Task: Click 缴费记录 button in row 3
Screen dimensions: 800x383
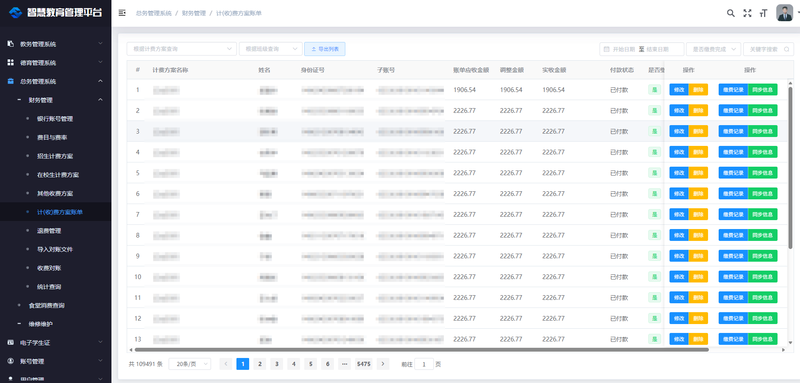Action: tap(733, 131)
